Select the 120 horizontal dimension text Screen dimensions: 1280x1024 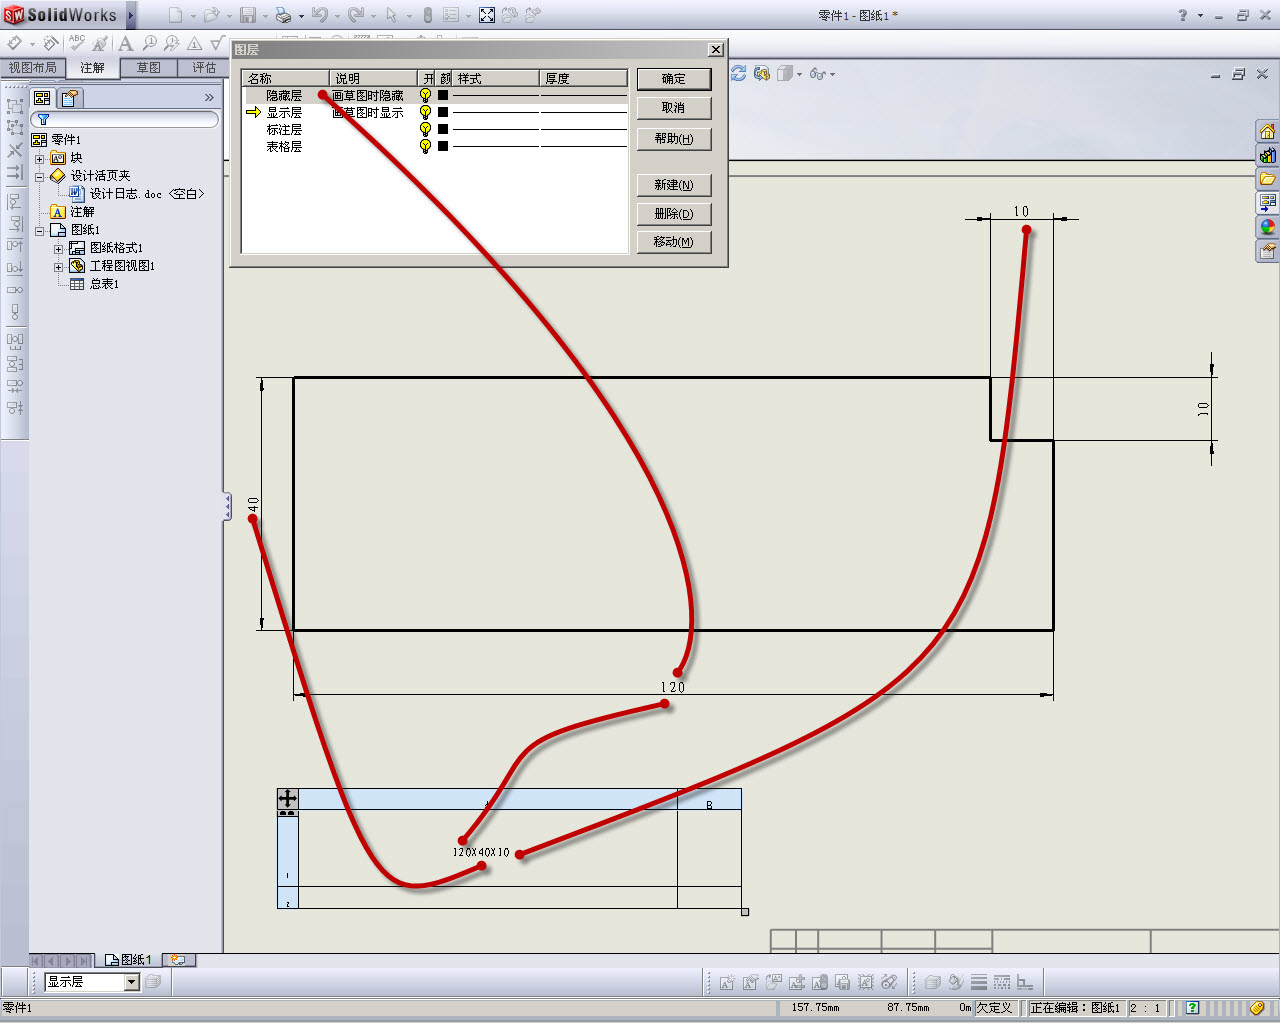pos(673,688)
